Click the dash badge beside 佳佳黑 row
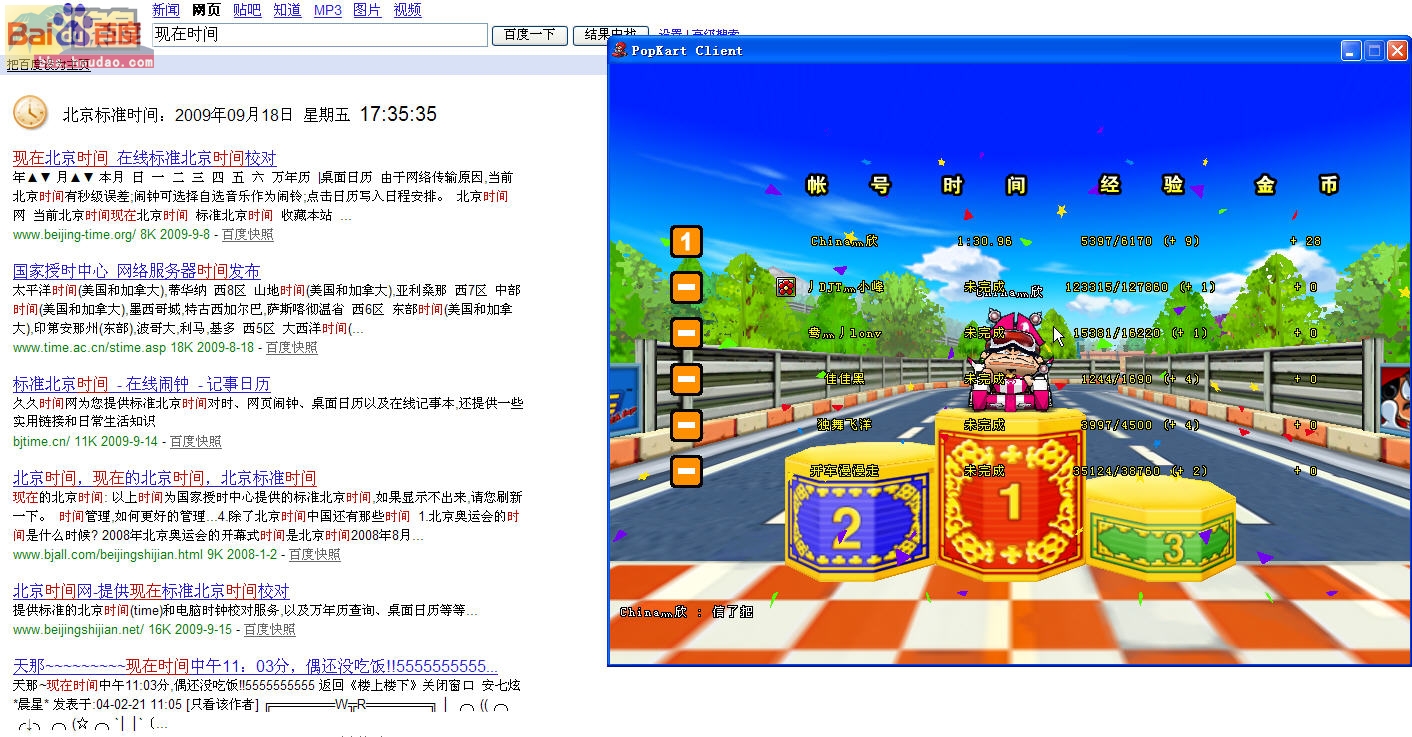The height and width of the screenshot is (737, 1412). tap(686, 379)
